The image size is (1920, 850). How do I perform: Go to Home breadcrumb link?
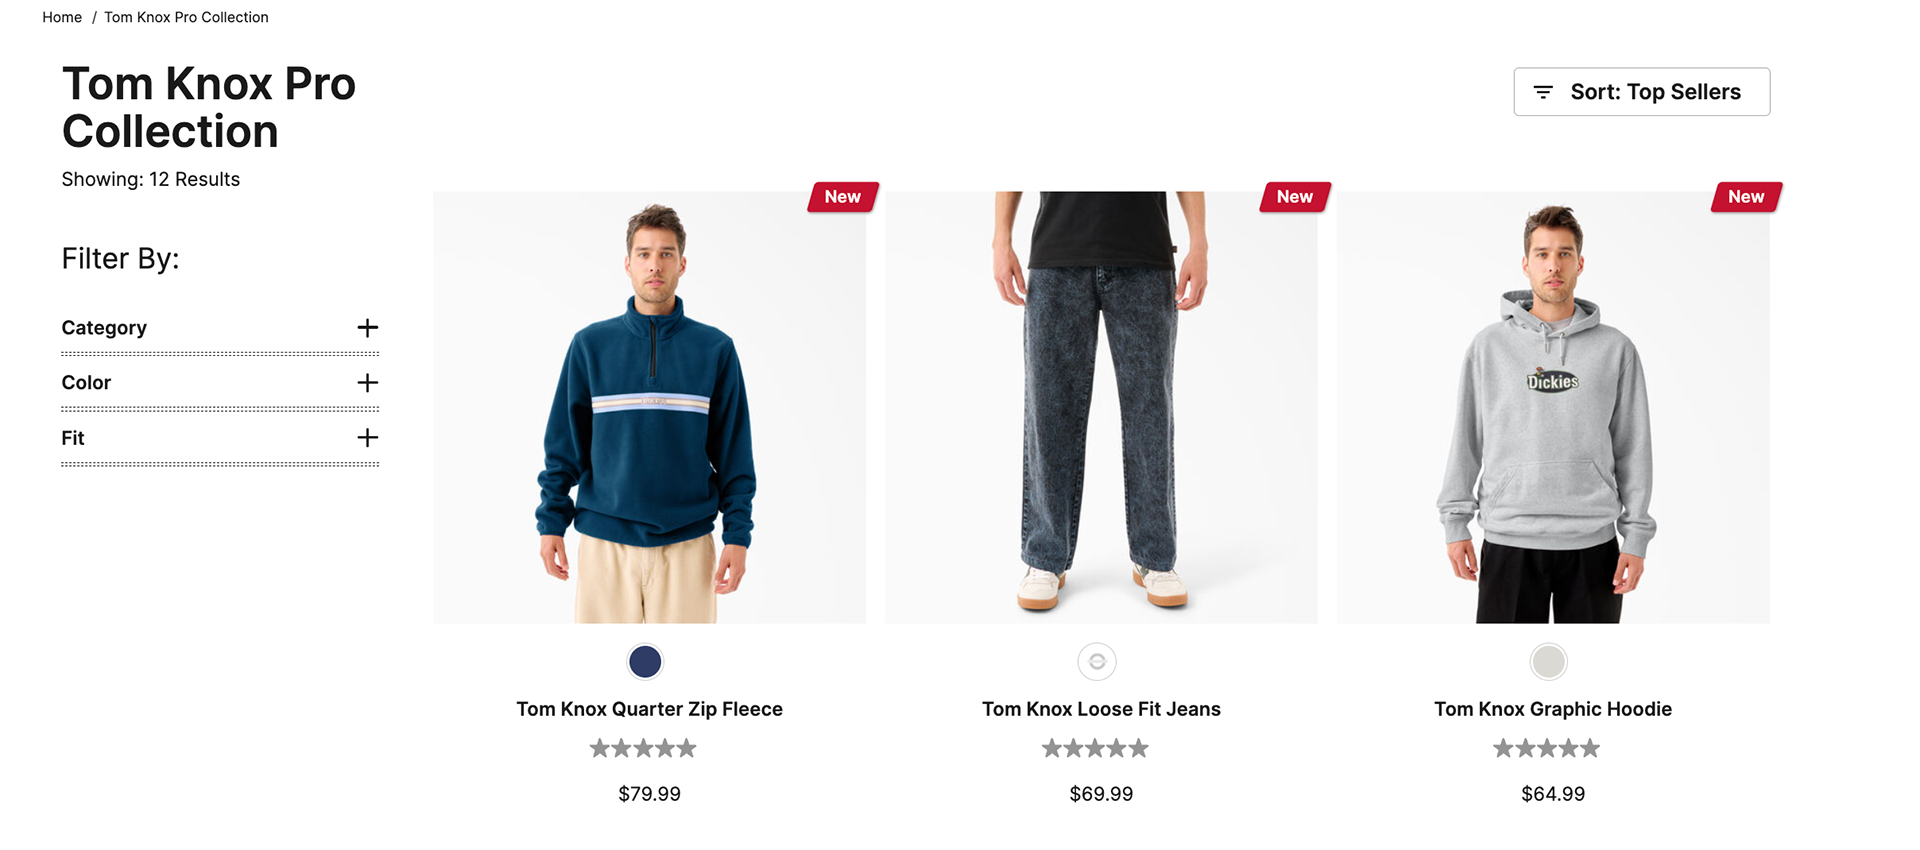(62, 17)
